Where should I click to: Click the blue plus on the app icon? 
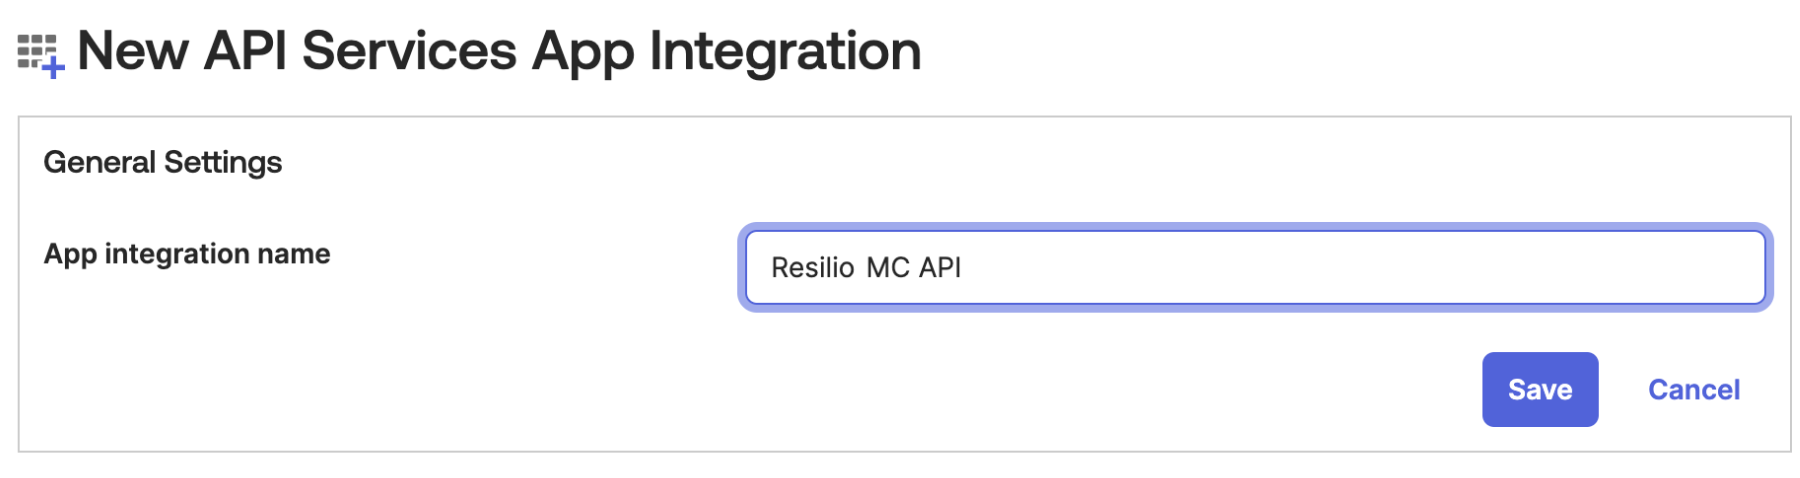(x=54, y=68)
